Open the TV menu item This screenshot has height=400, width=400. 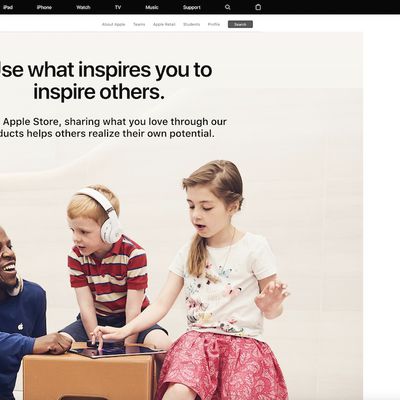click(118, 7)
